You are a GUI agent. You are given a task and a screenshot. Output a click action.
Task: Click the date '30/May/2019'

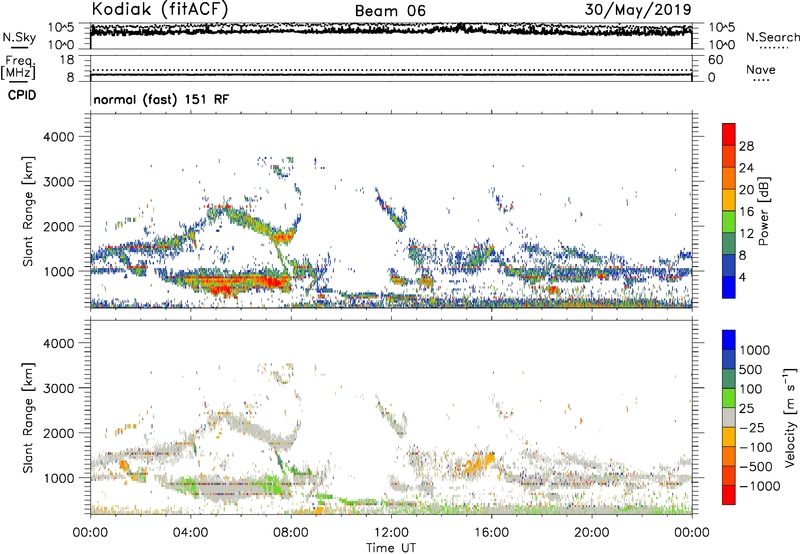pos(638,9)
